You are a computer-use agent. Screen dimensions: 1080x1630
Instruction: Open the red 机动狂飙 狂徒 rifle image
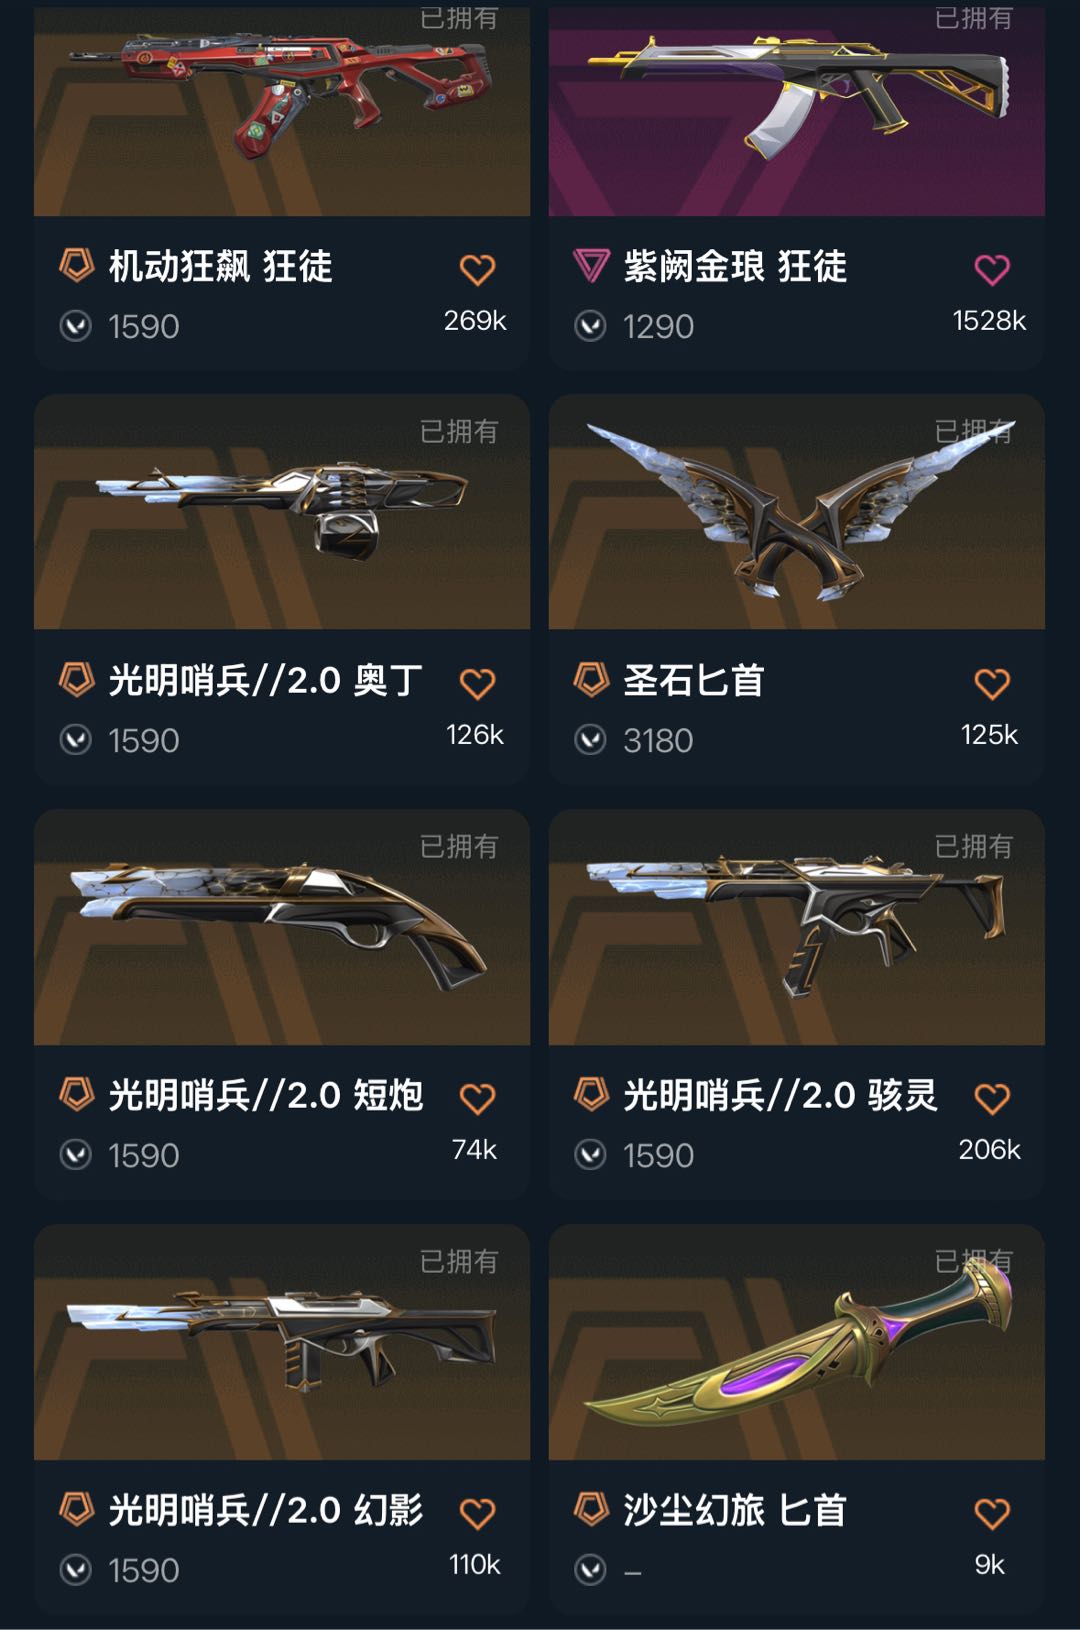coord(282,110)
